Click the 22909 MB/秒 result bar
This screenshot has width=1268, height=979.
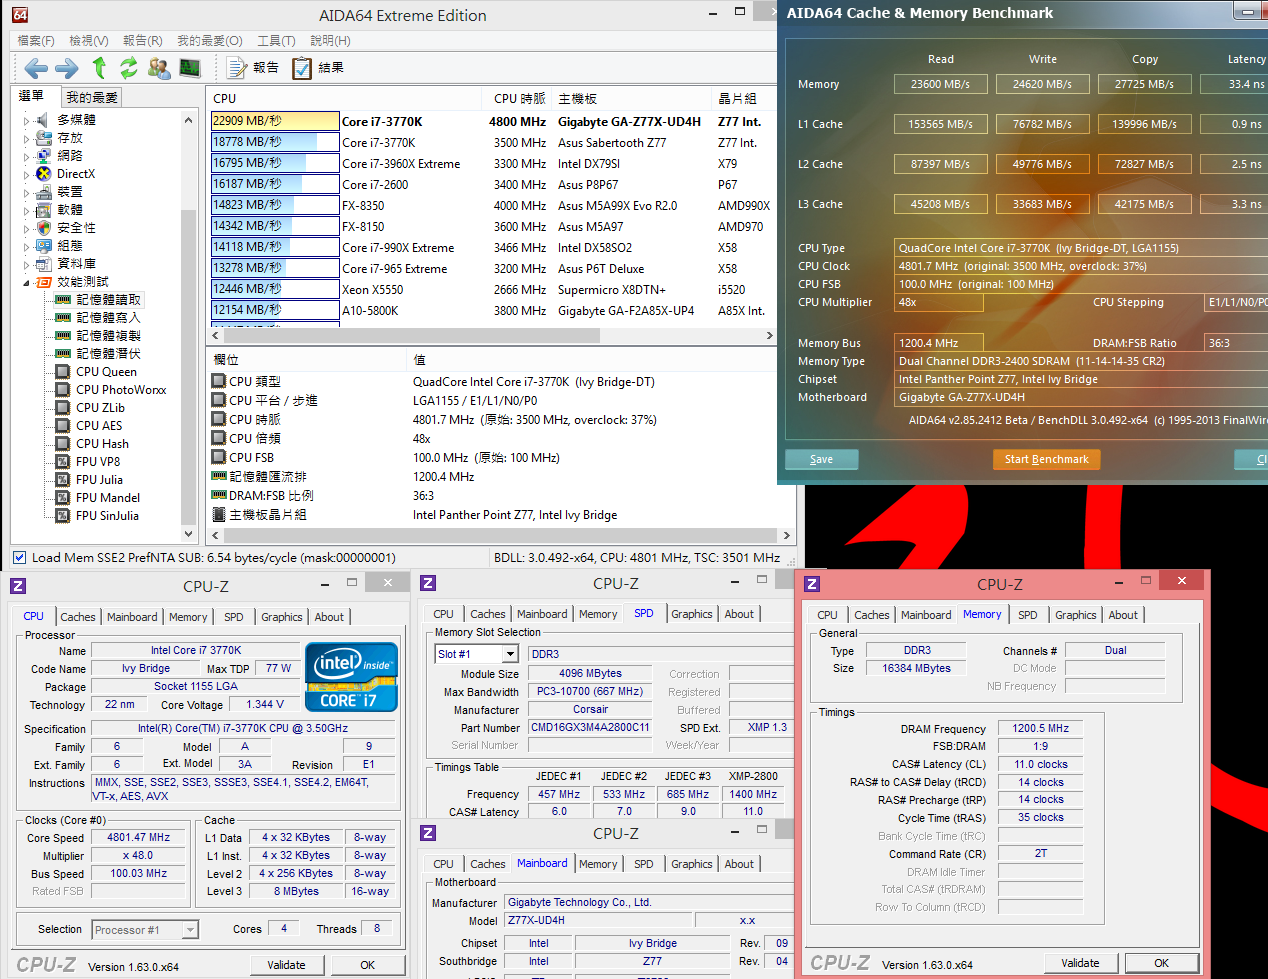pos(275,121)
